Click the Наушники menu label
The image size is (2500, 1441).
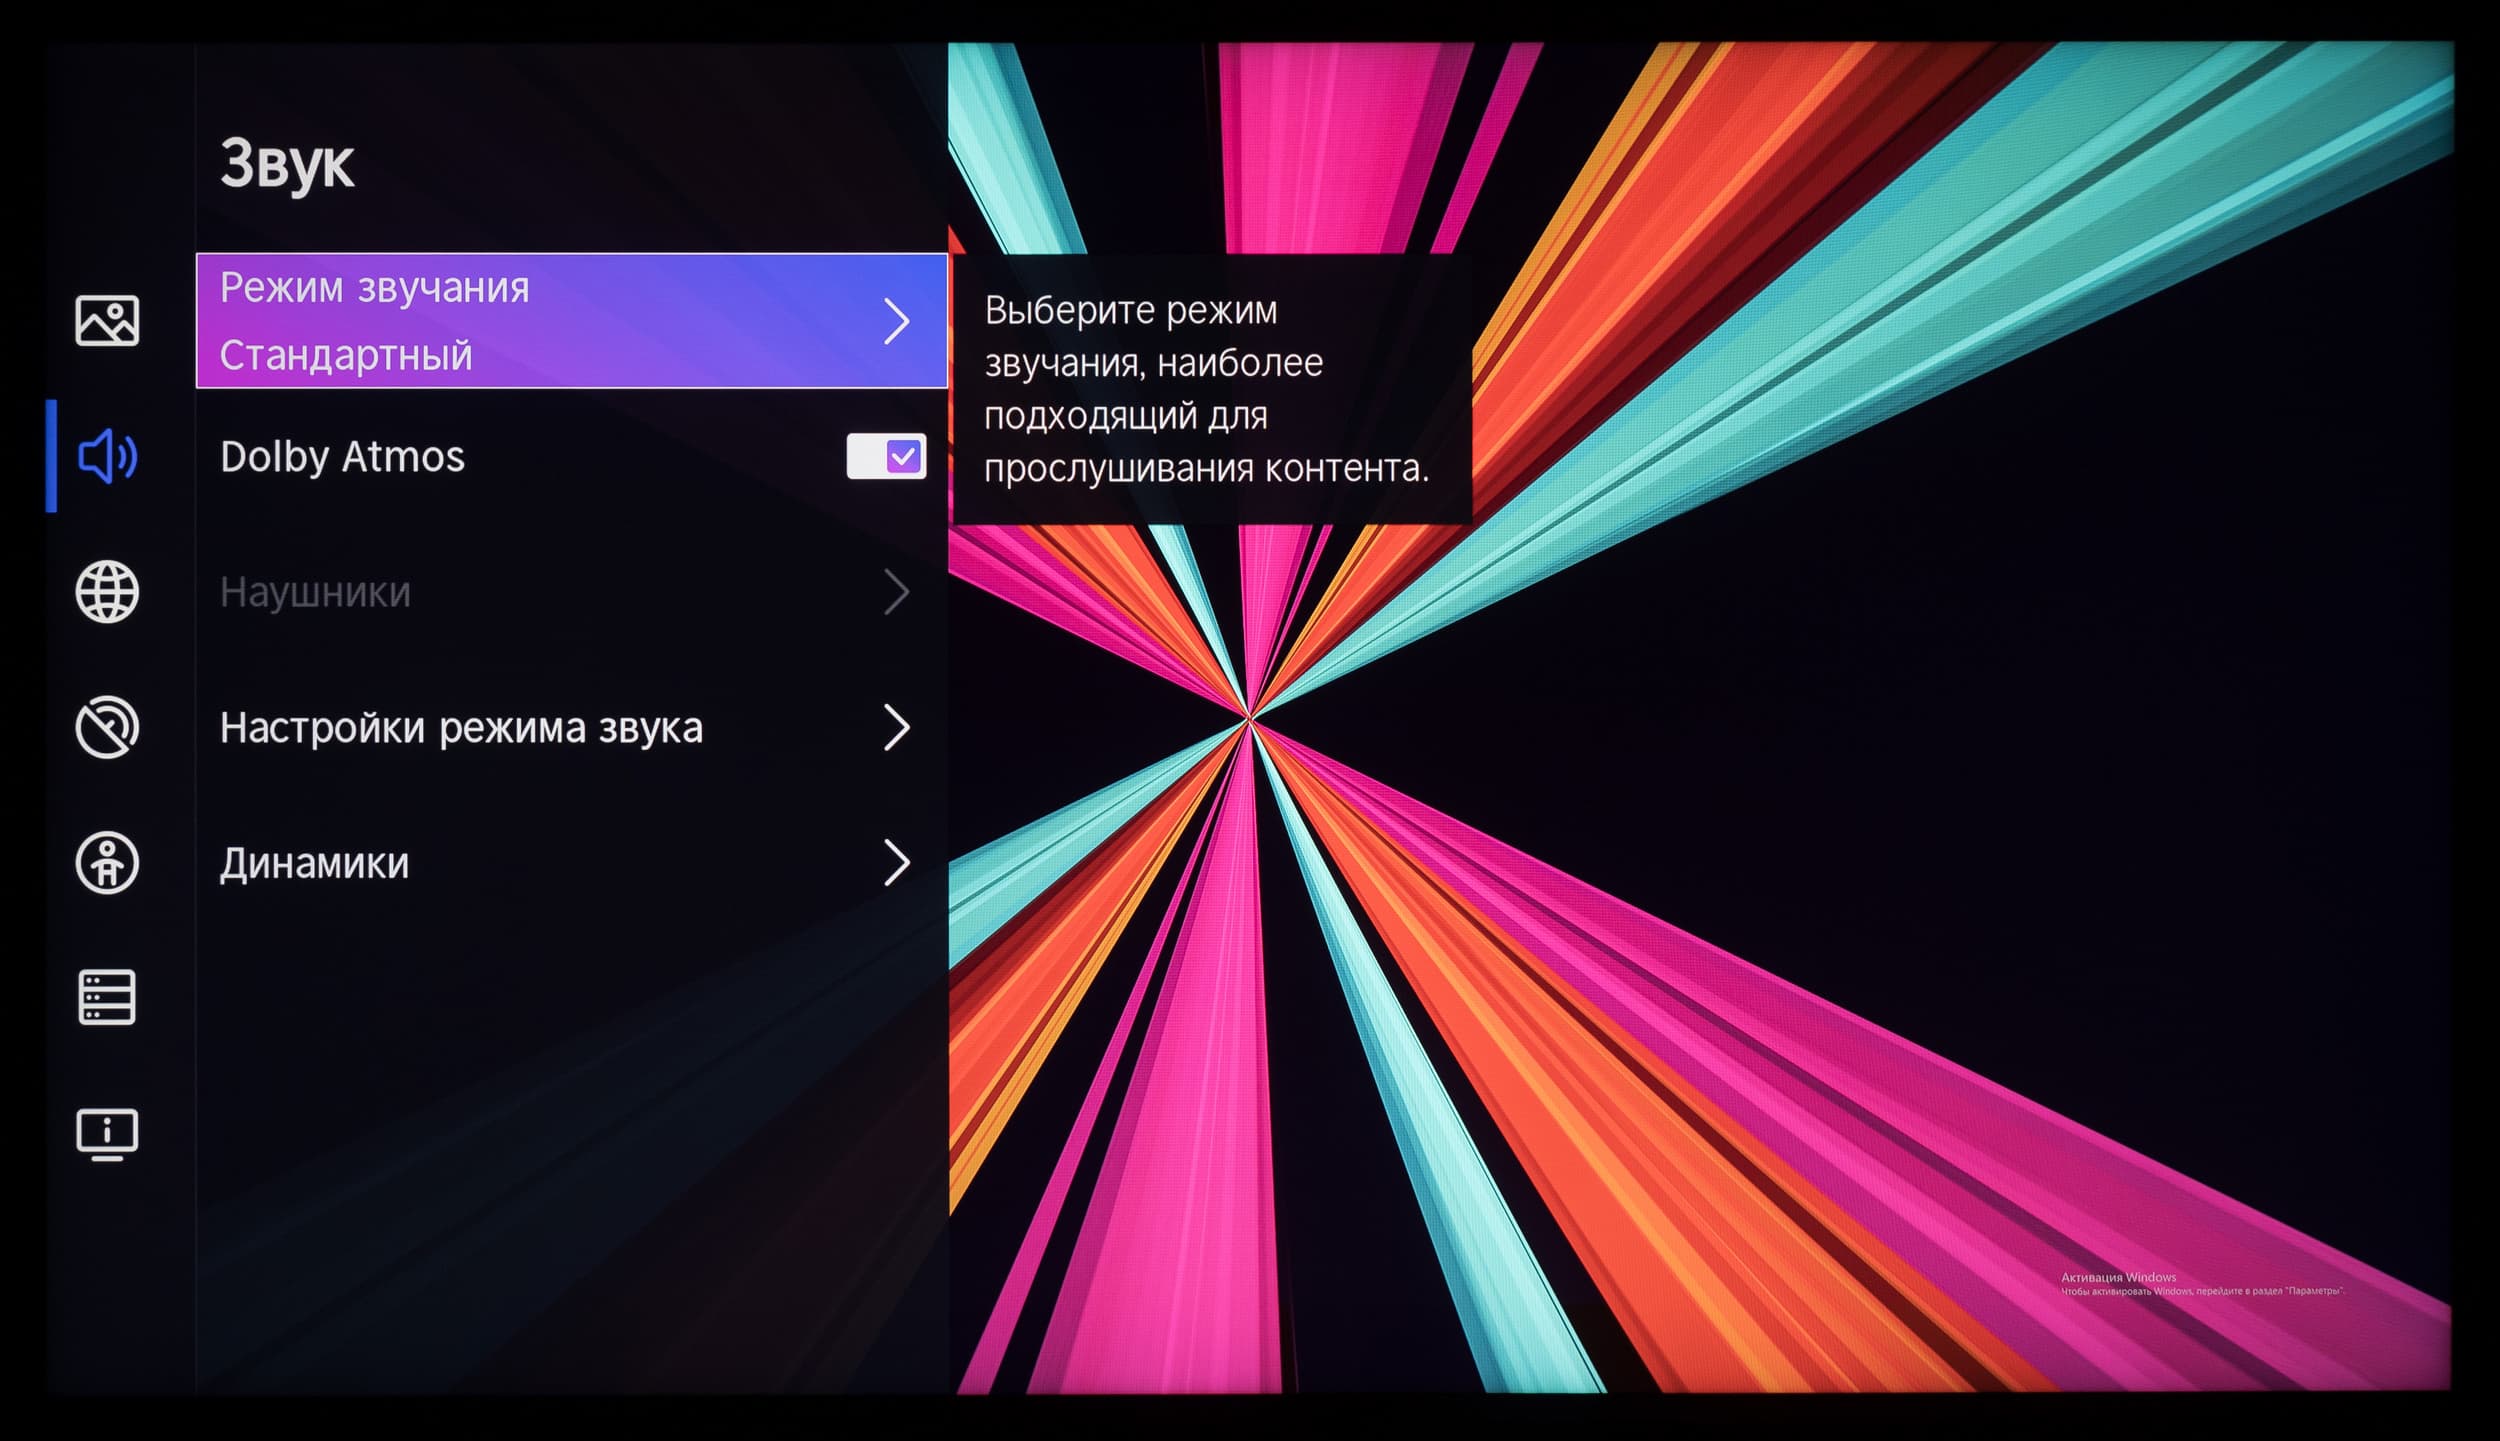(x=315, y=593)
